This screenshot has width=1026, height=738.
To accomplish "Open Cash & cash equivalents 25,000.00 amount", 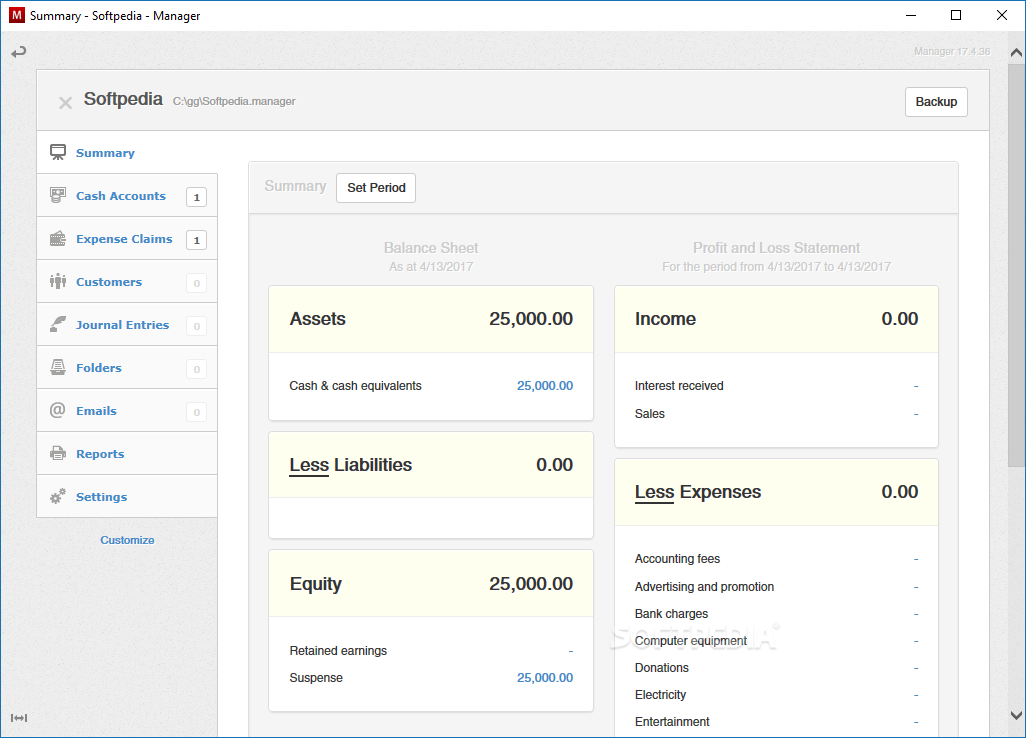I will tap(544, 386).
